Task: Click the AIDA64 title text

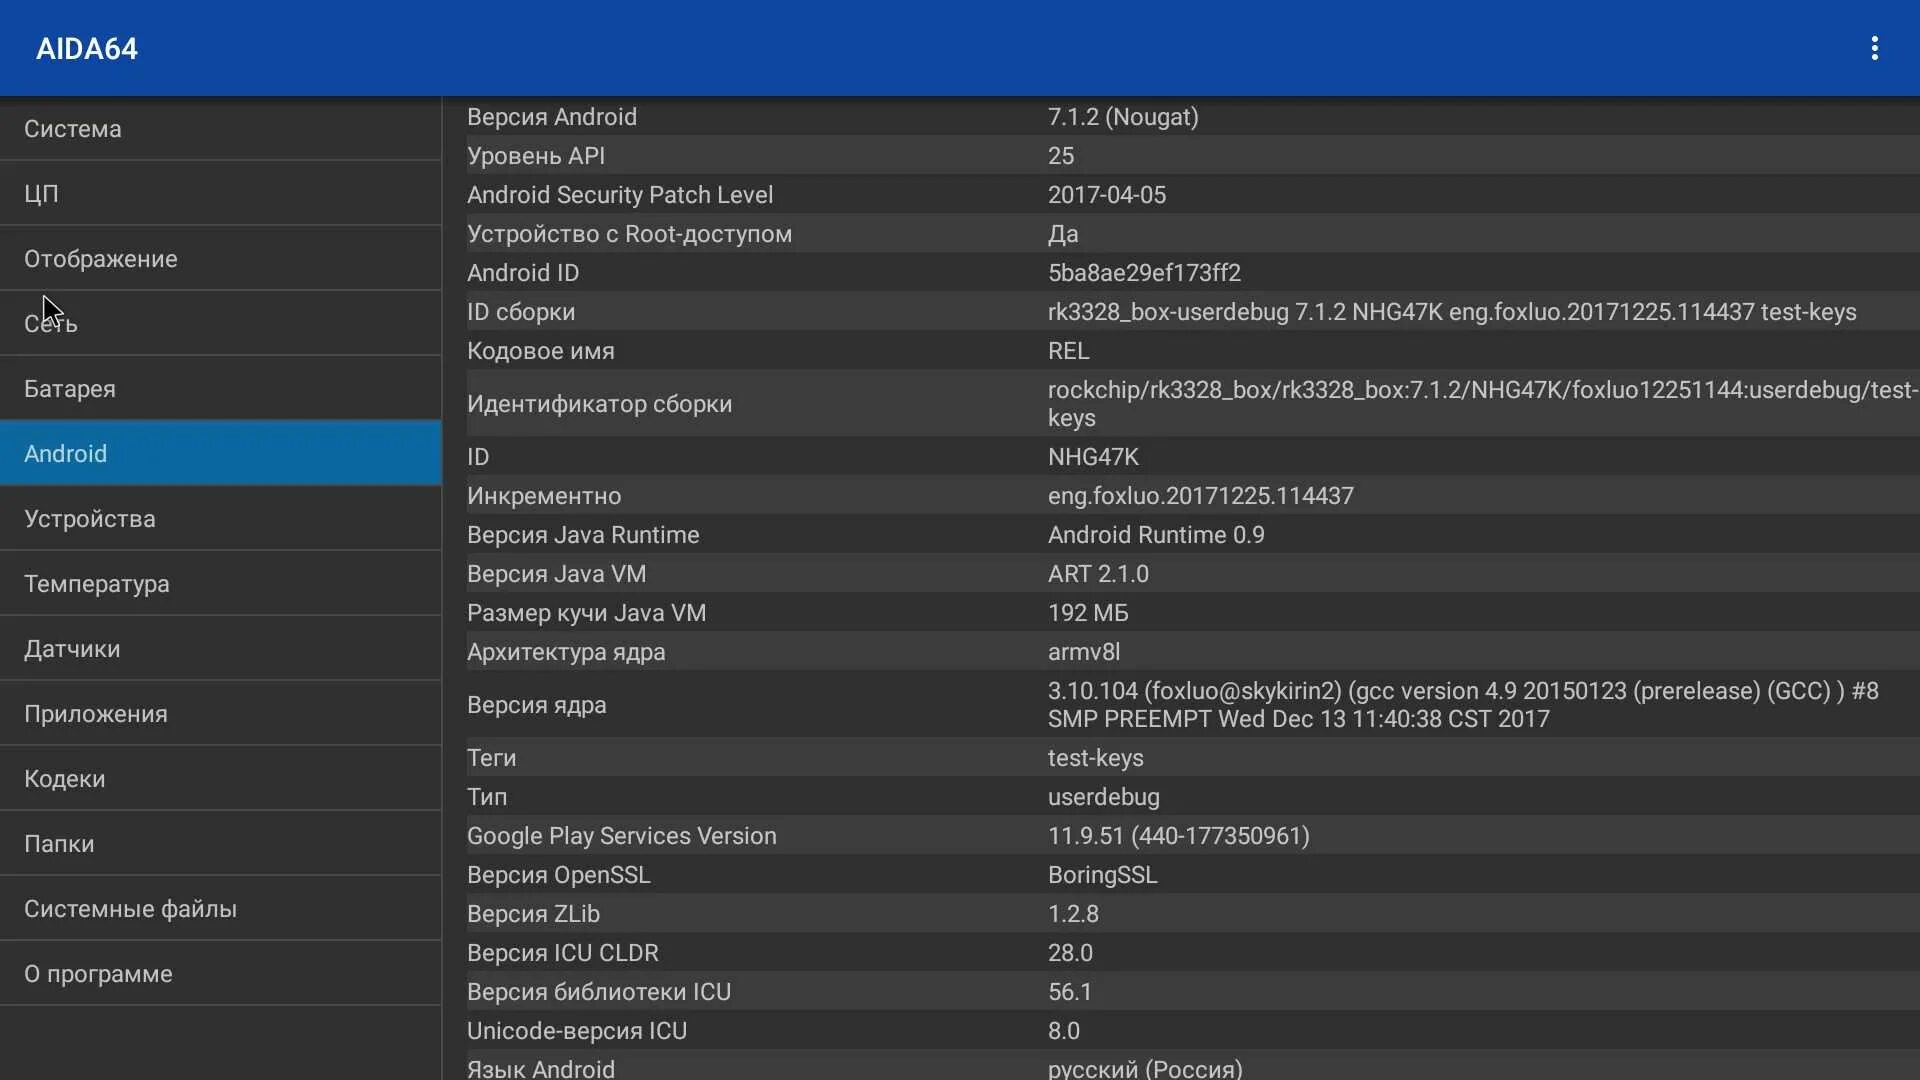Action: point(87,49)
